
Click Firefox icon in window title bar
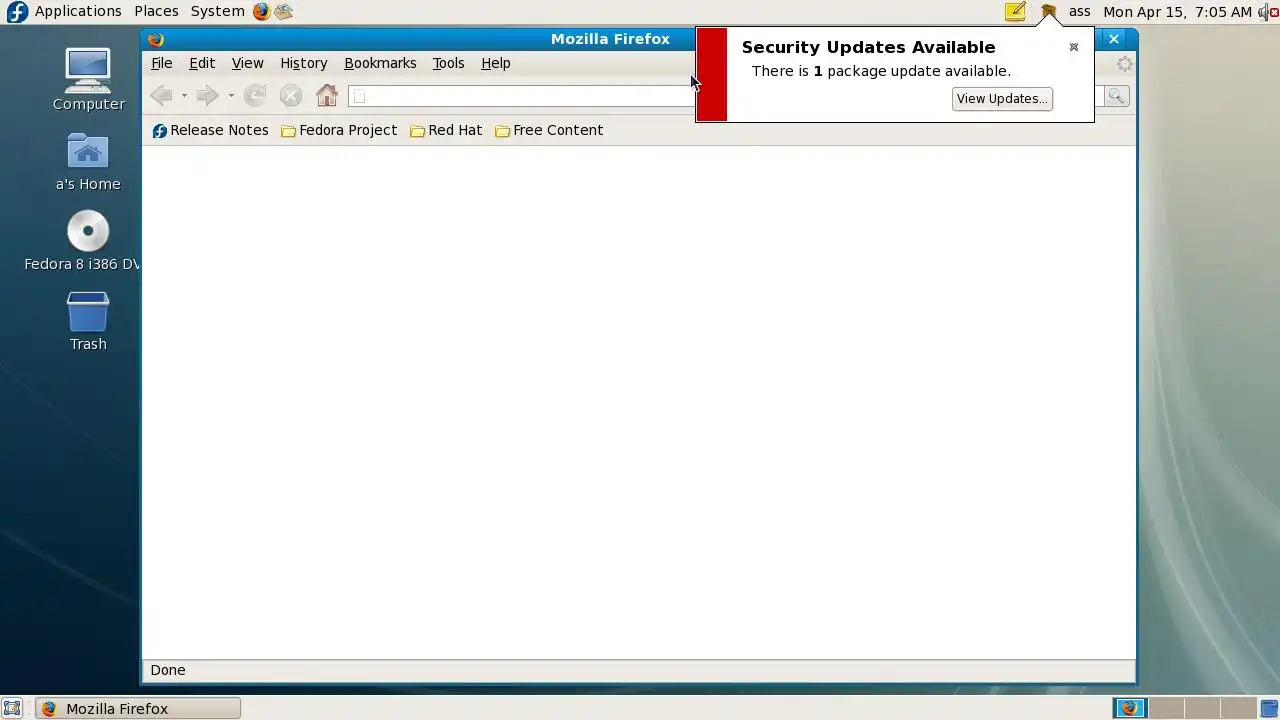pyautogui.click(x=155, y=39)
